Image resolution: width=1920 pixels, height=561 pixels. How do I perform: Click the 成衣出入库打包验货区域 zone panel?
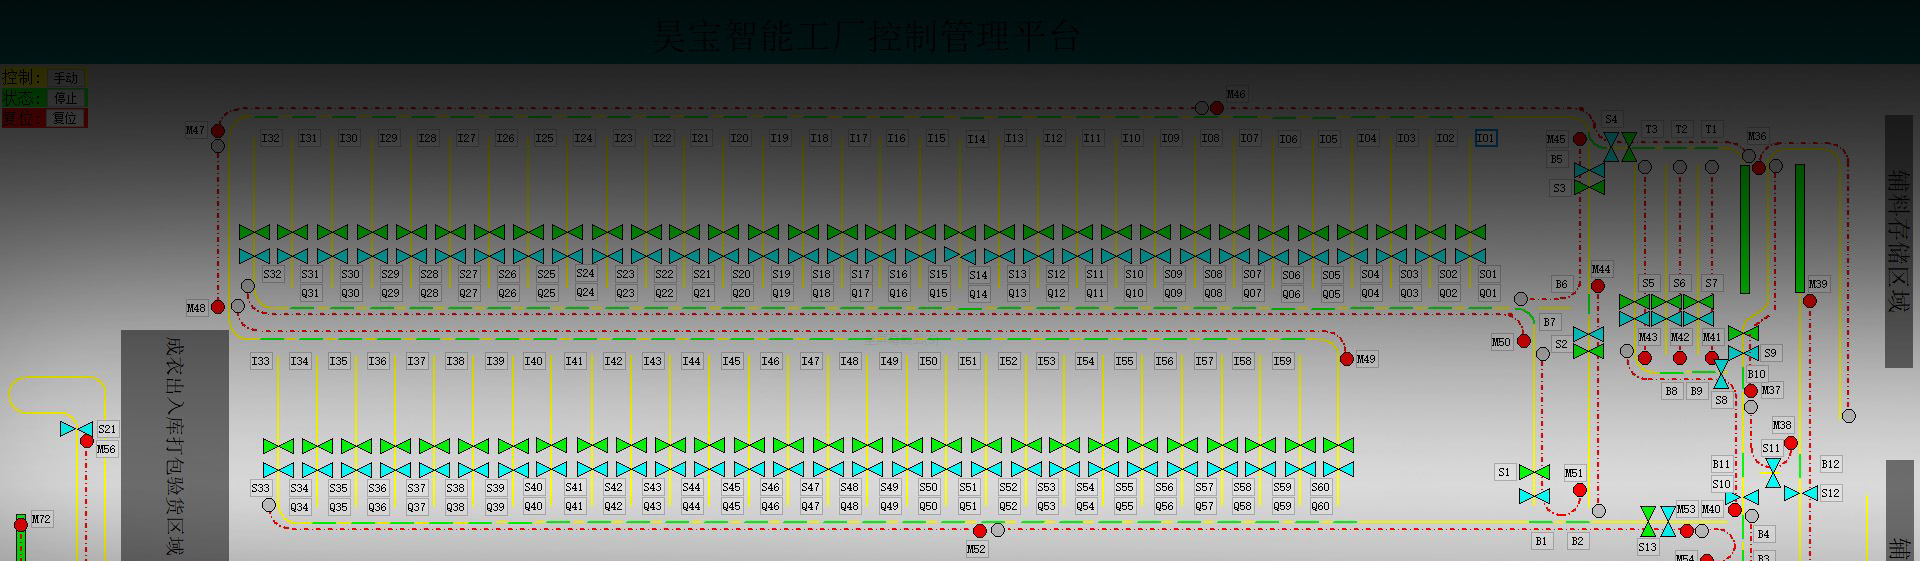175,445
